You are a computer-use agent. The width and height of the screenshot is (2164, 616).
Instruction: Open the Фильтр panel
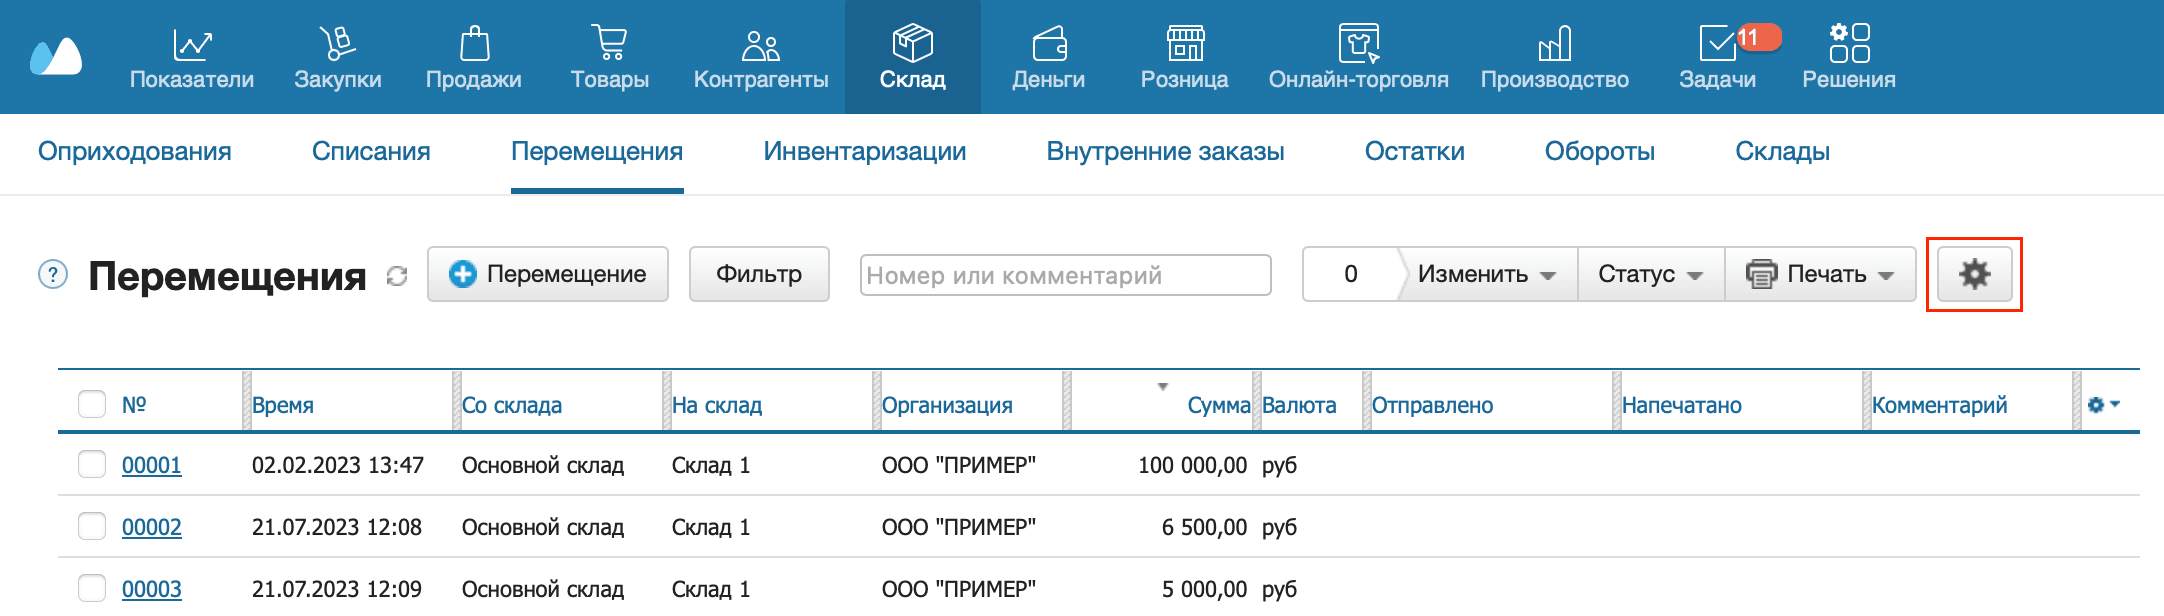point(759,274)
